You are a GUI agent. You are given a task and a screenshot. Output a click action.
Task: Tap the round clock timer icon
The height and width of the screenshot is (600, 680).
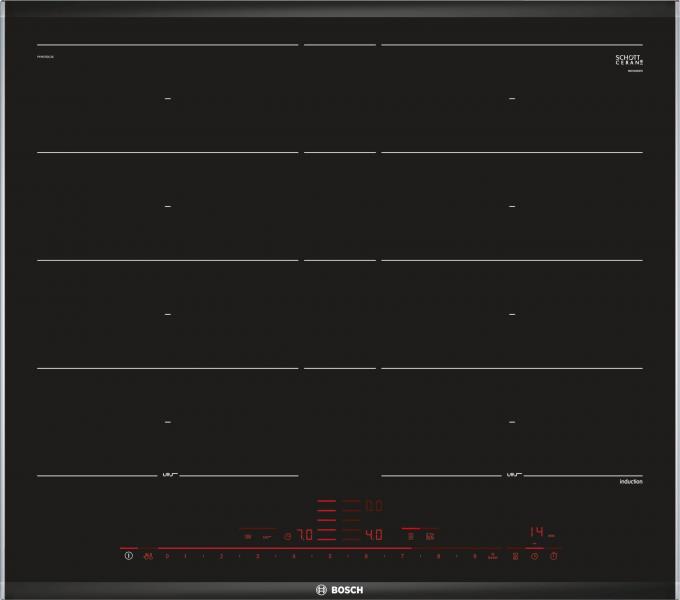point(534,556)
